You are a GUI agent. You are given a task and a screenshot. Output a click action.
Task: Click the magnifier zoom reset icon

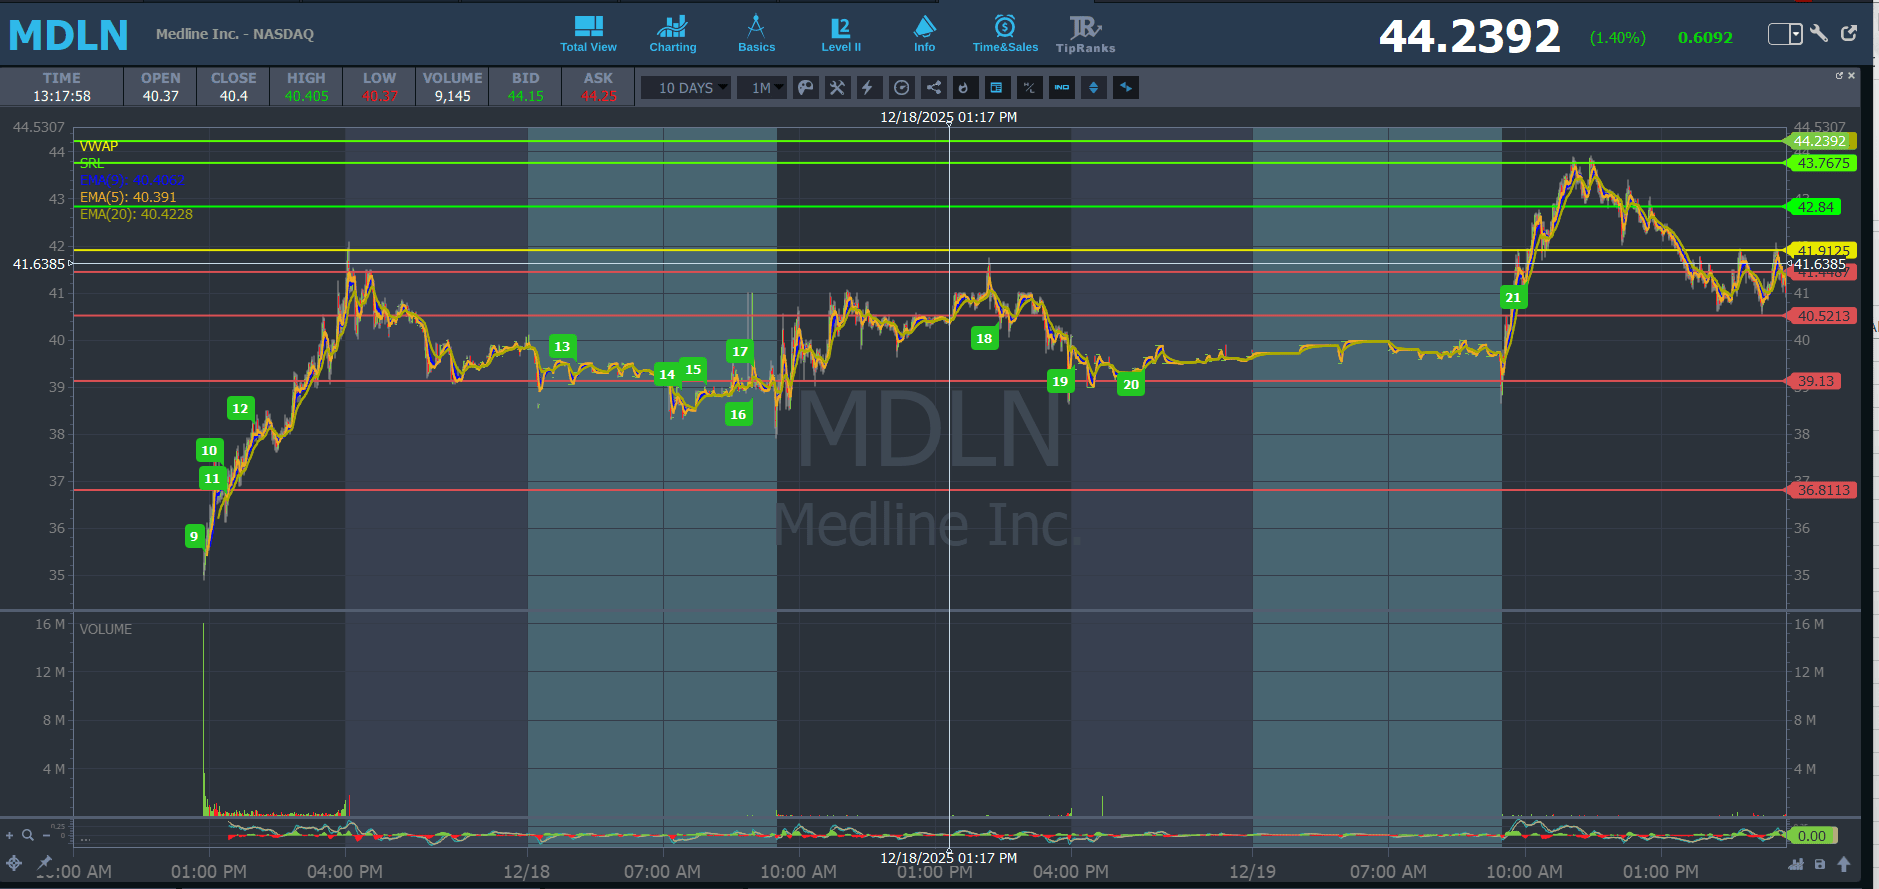(28, 835)
